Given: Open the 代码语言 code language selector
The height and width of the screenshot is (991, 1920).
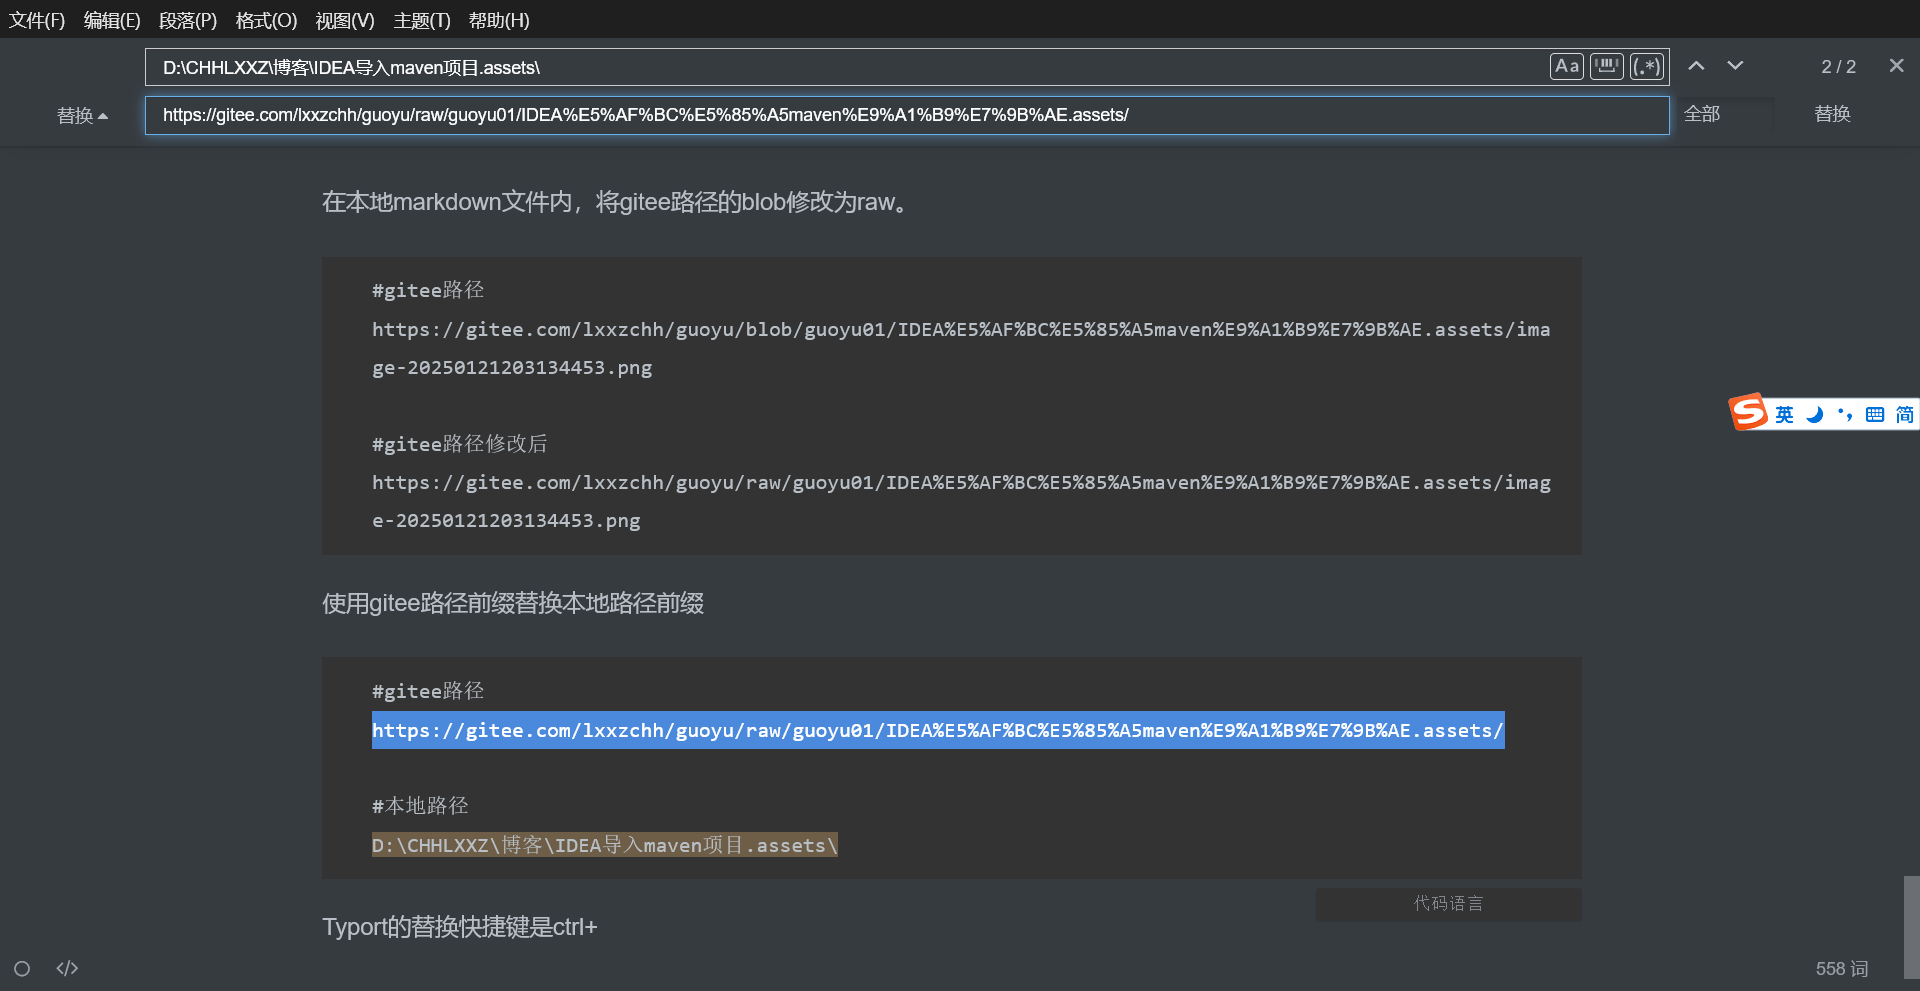Looking at the screenshot, I should tap(1447, 903).
